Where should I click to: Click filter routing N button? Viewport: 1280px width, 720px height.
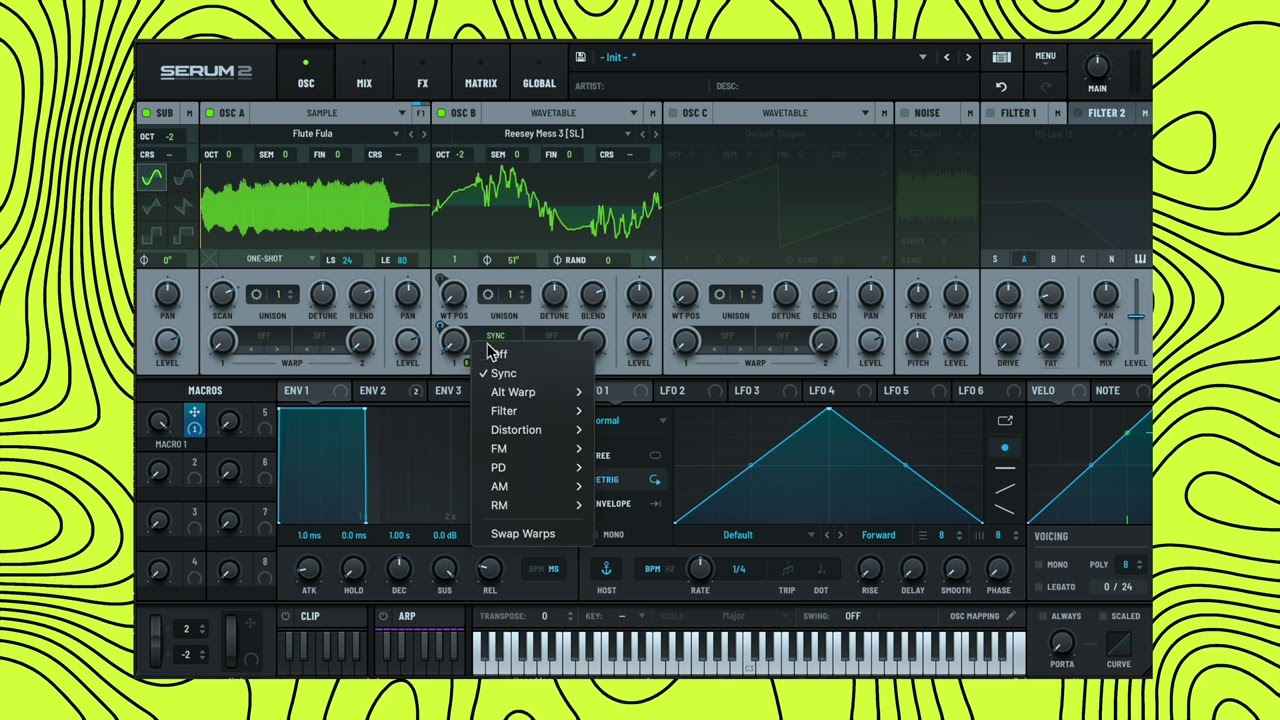point(1111,260)
